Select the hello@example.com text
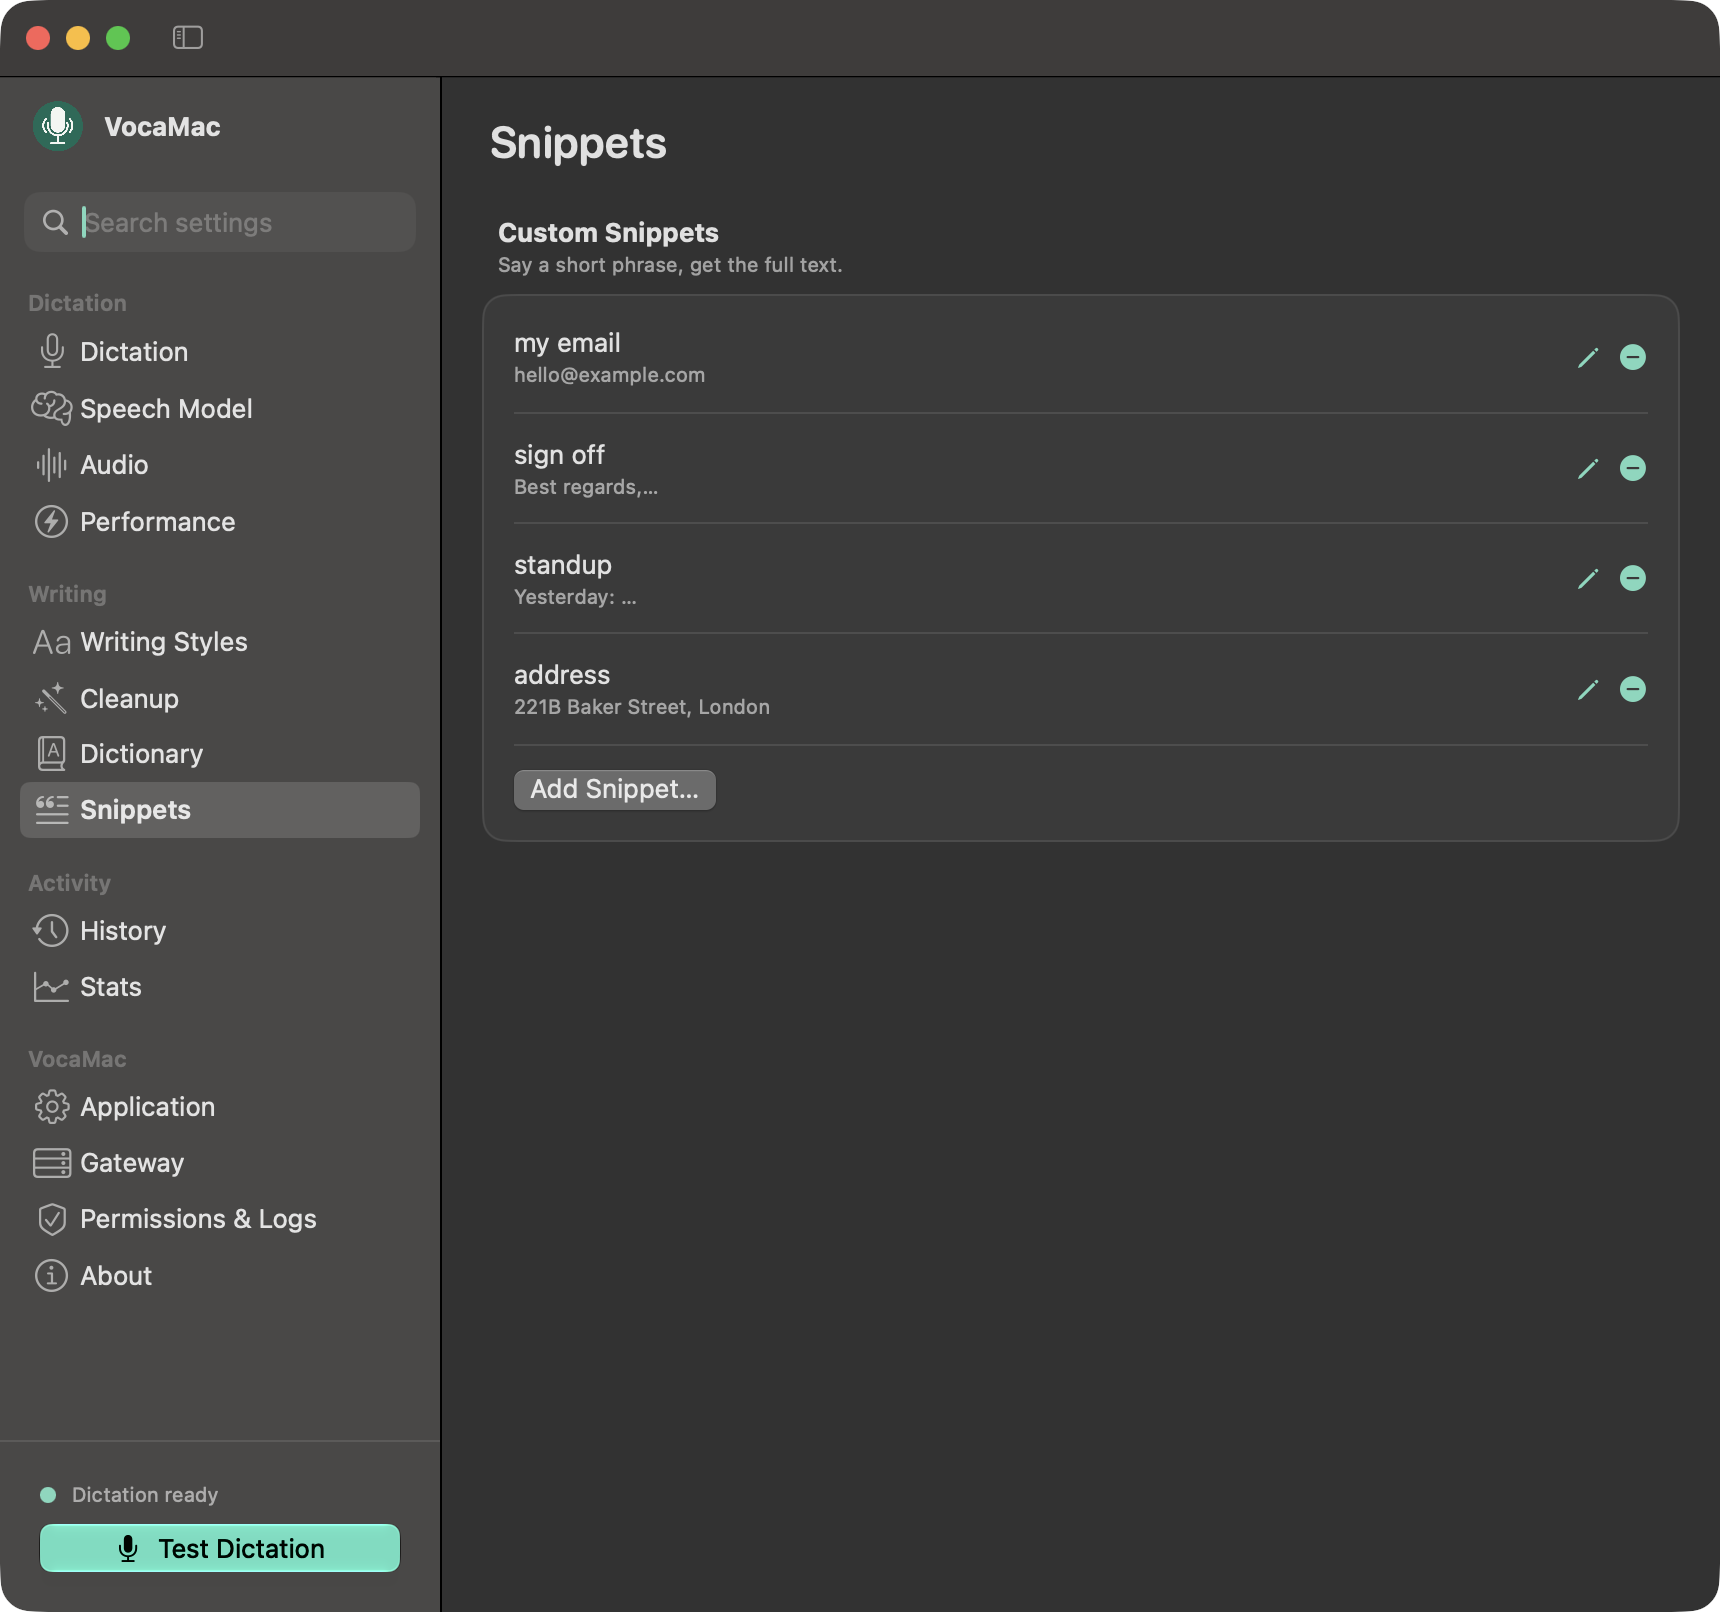 pyautogui.click(x=609, y=376)
